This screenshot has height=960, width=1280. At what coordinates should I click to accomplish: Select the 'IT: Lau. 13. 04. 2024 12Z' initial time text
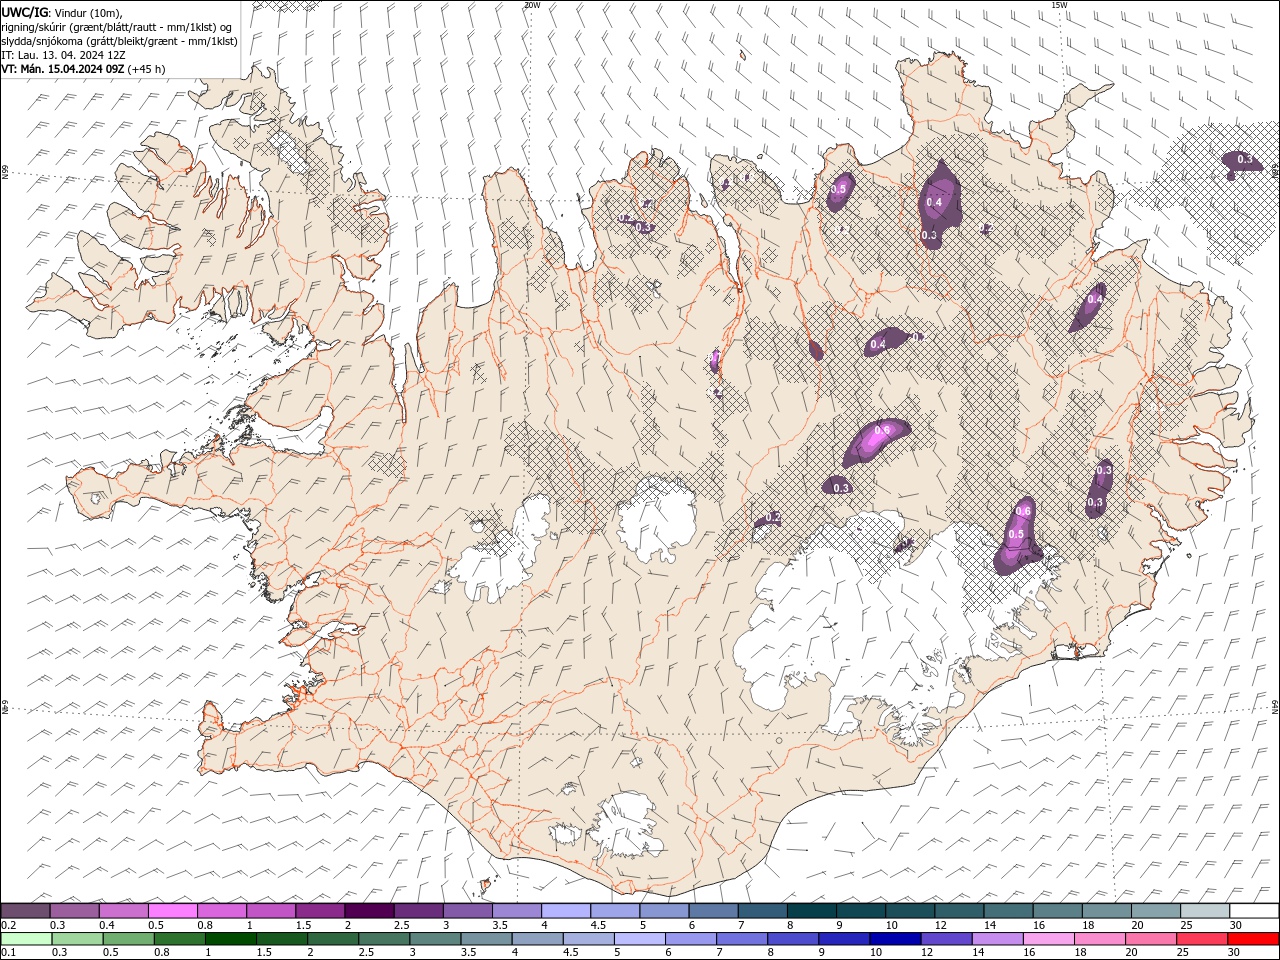coord(63,55)
